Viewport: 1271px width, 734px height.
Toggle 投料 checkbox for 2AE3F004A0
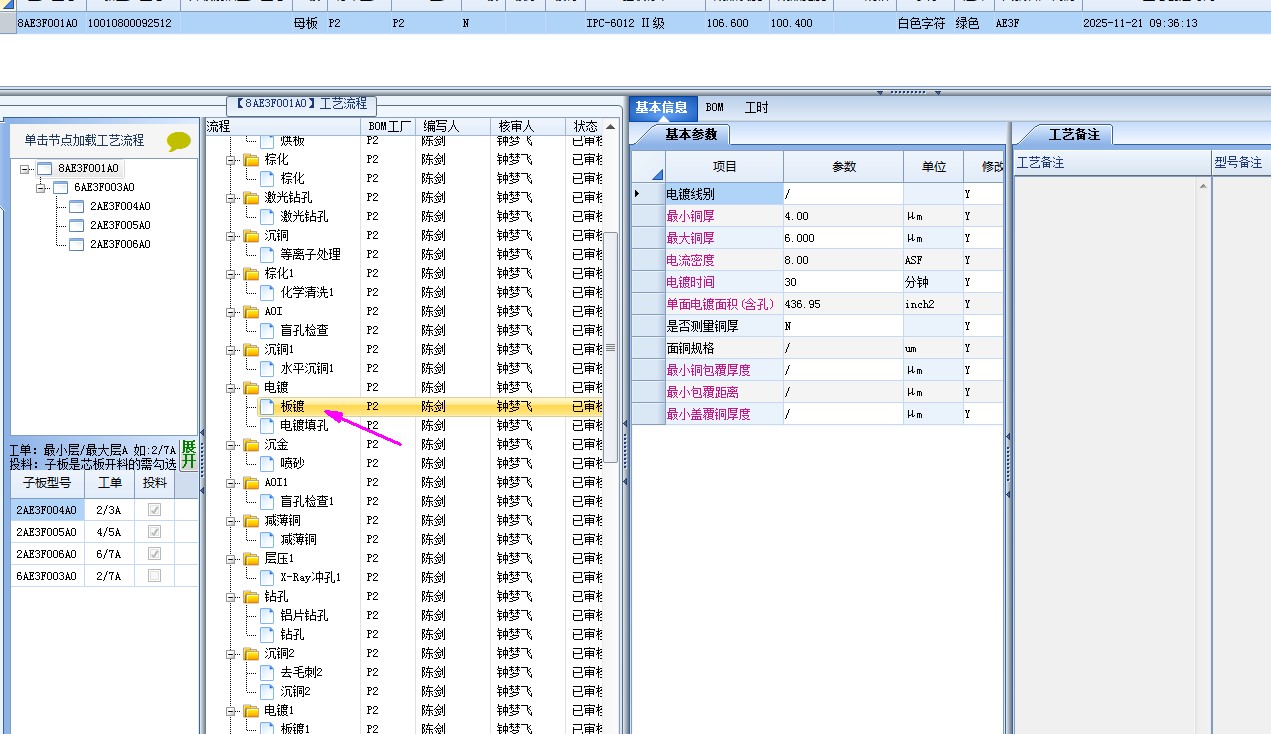tap(154, 510)
